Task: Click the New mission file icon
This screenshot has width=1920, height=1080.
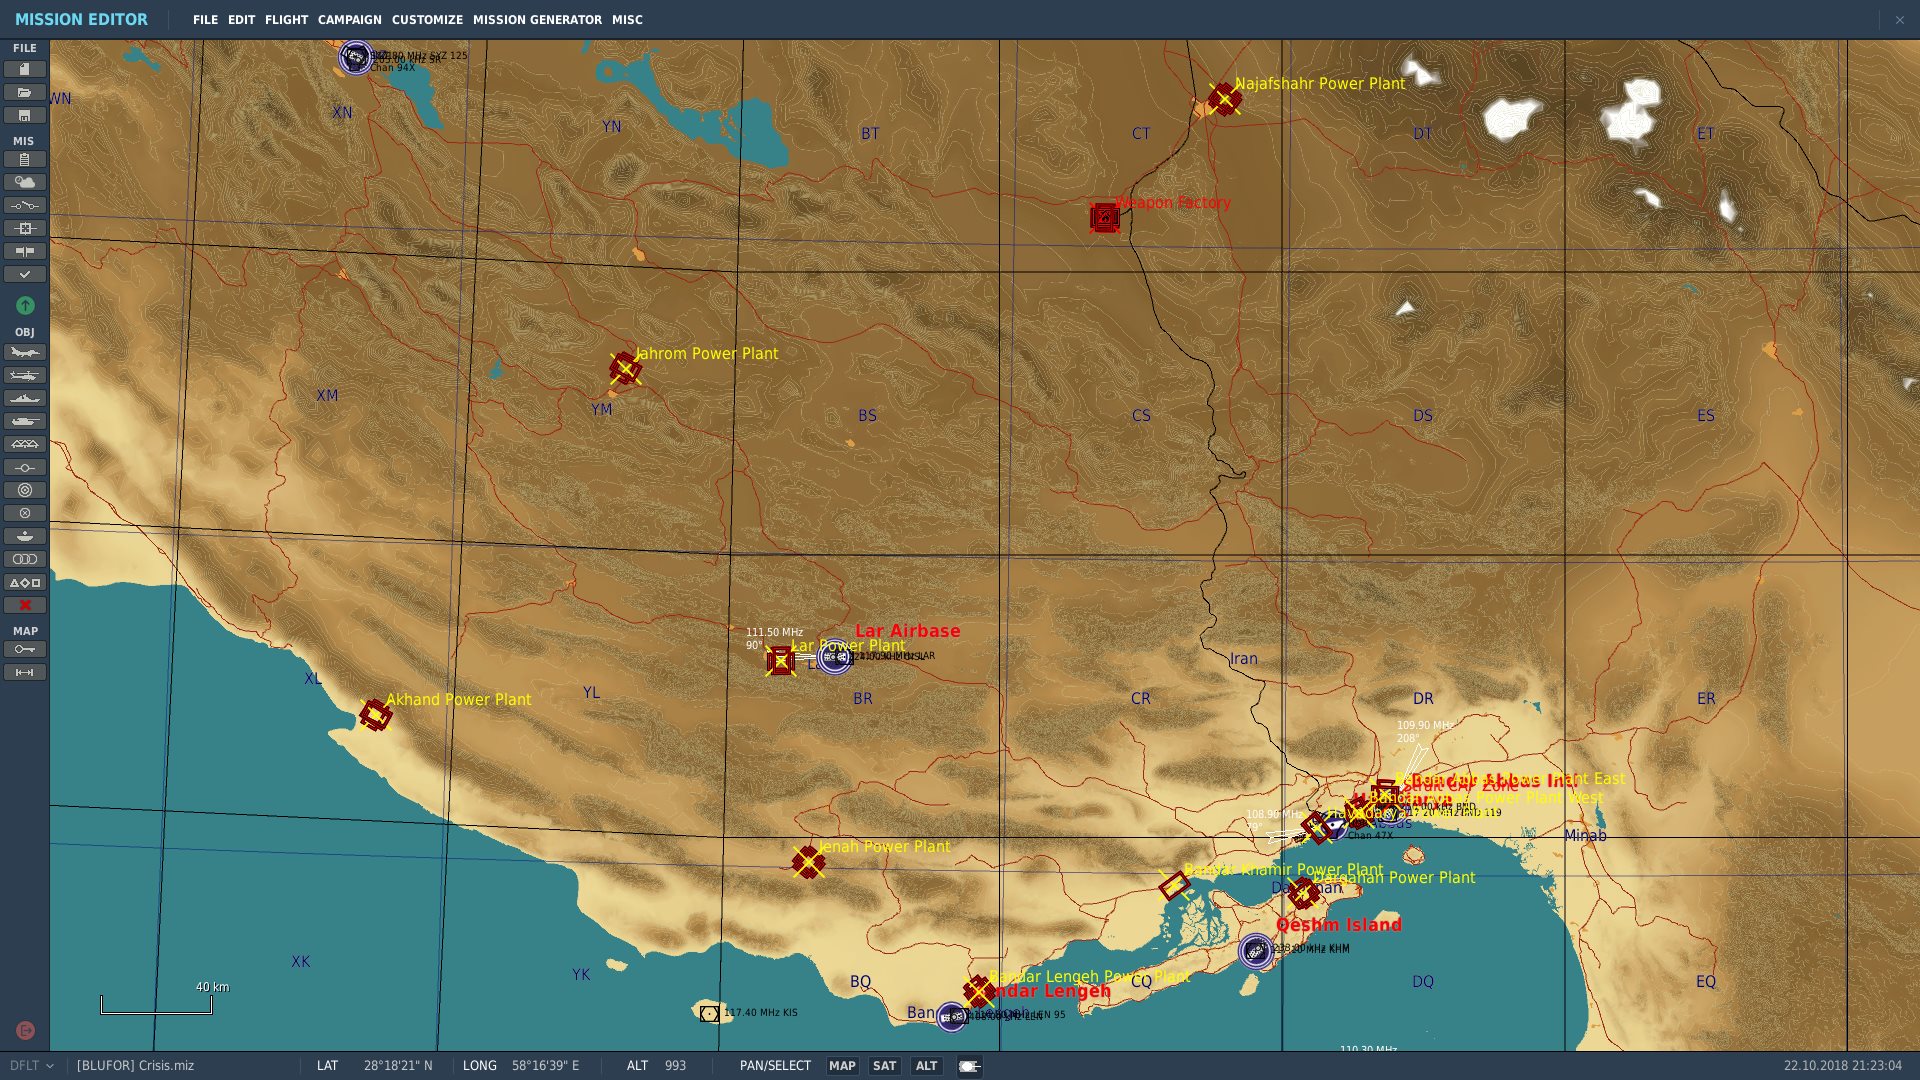Action: pos(25,69)
